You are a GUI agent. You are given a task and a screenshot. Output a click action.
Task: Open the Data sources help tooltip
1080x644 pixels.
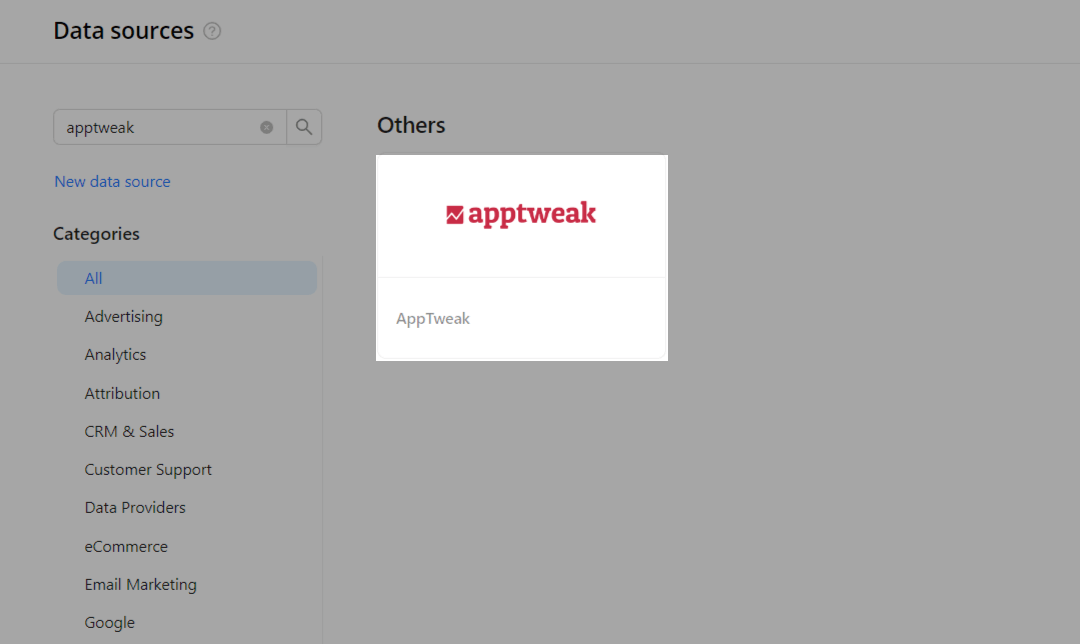pos(212,31)
